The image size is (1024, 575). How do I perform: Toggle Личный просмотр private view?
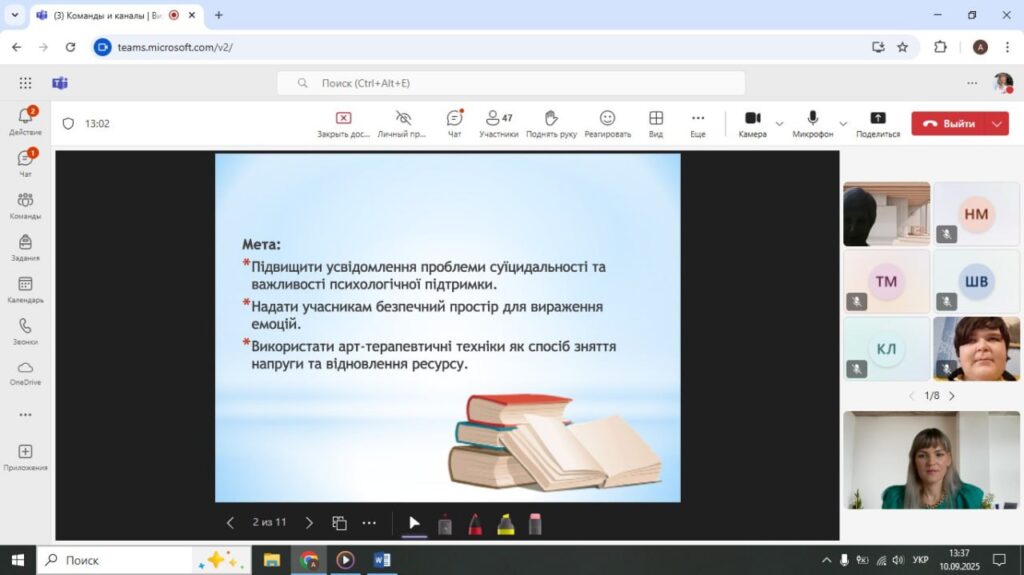pyautogui.click(x=403, y=123)
